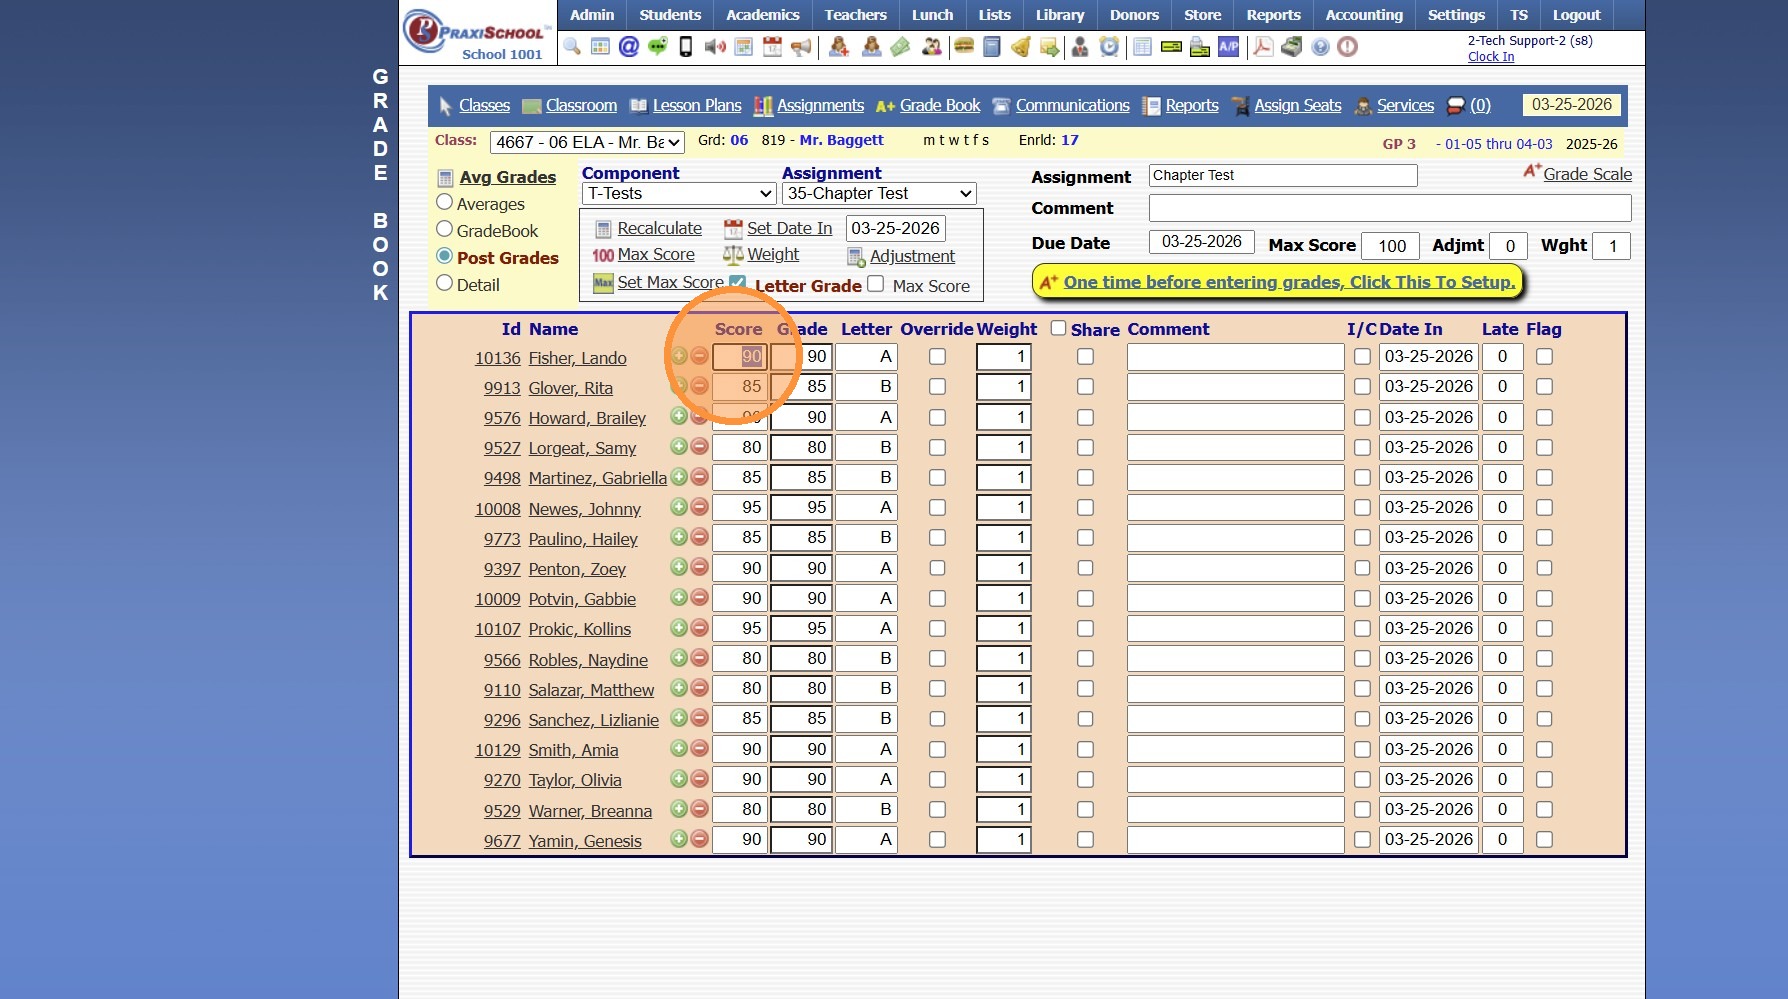Click the blue A/P toolbar icon
The image size is (1788, 999).
1228,47
